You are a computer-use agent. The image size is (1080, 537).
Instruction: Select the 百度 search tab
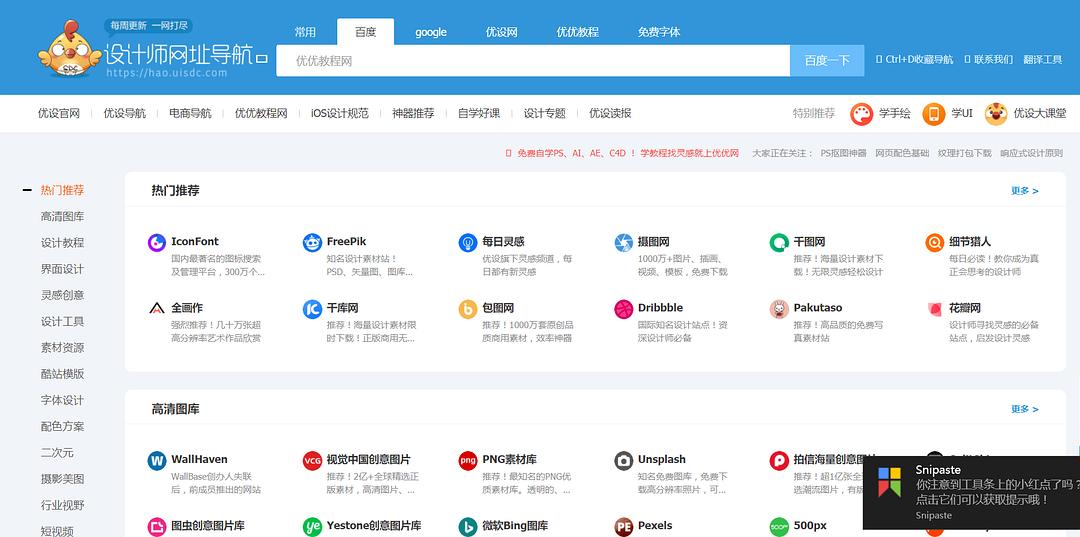pyautogui.click(x=366, y=32)
